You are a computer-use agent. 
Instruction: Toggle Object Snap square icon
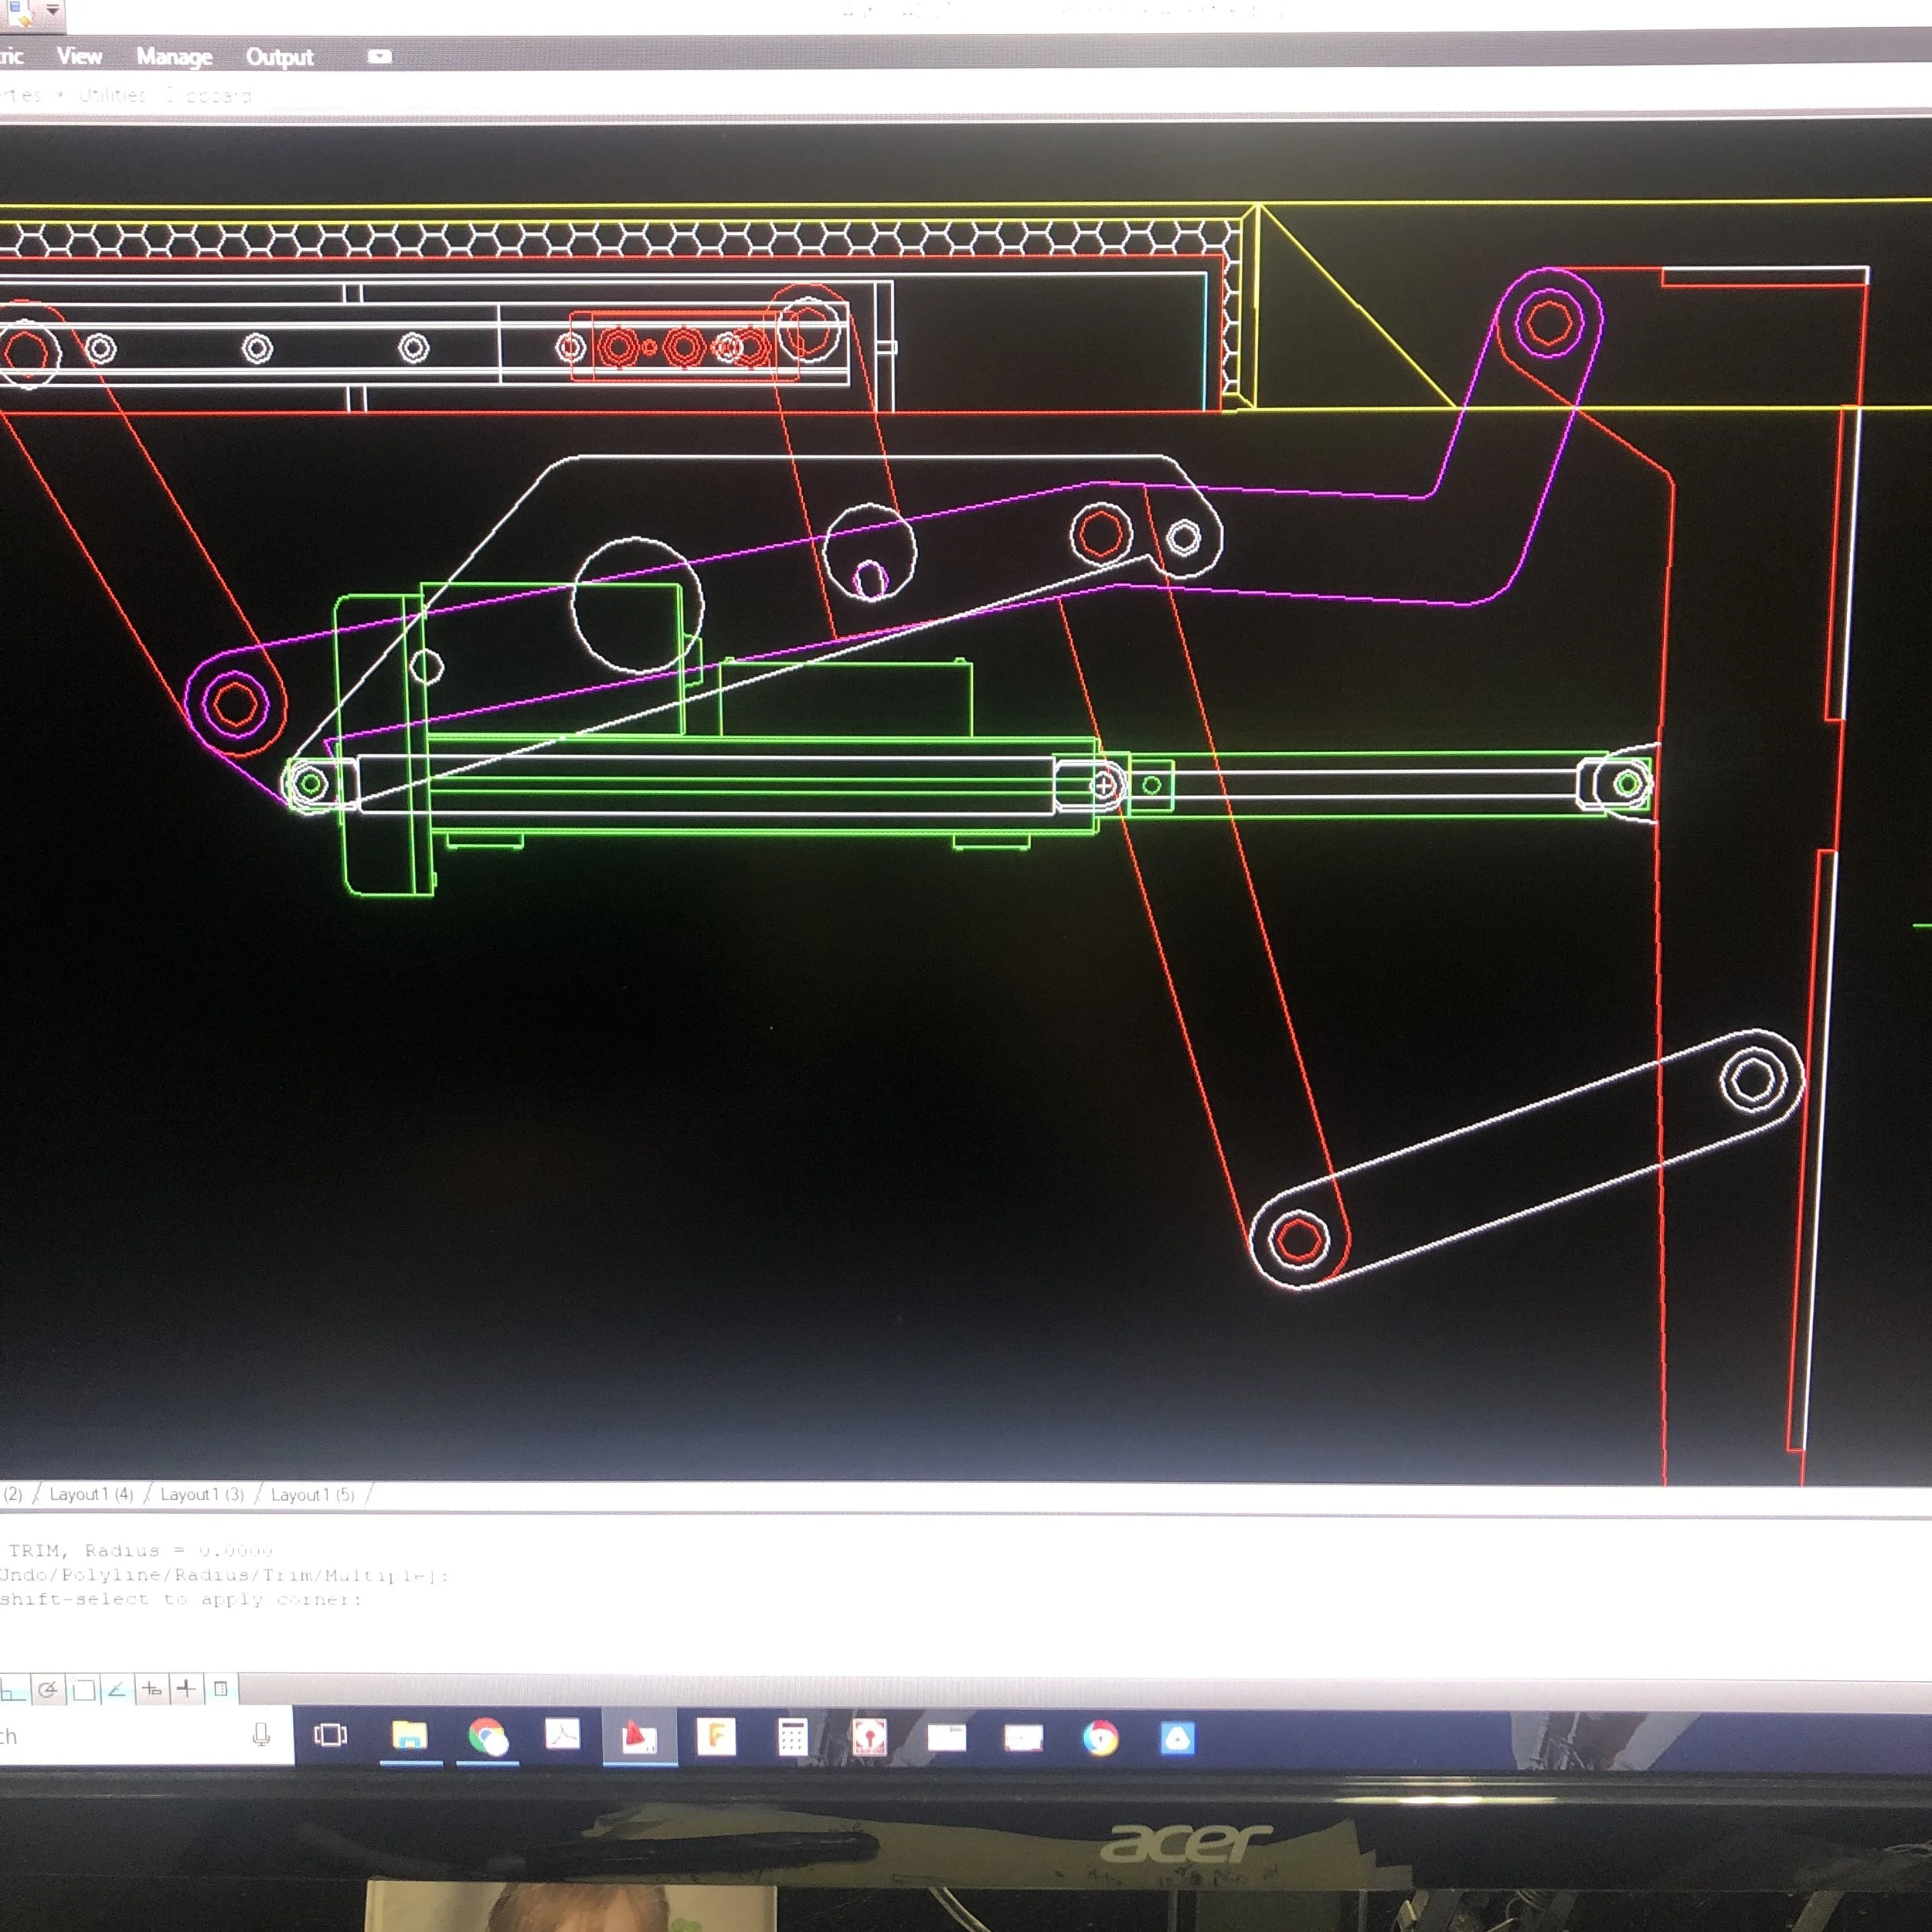pos(84,1689)
